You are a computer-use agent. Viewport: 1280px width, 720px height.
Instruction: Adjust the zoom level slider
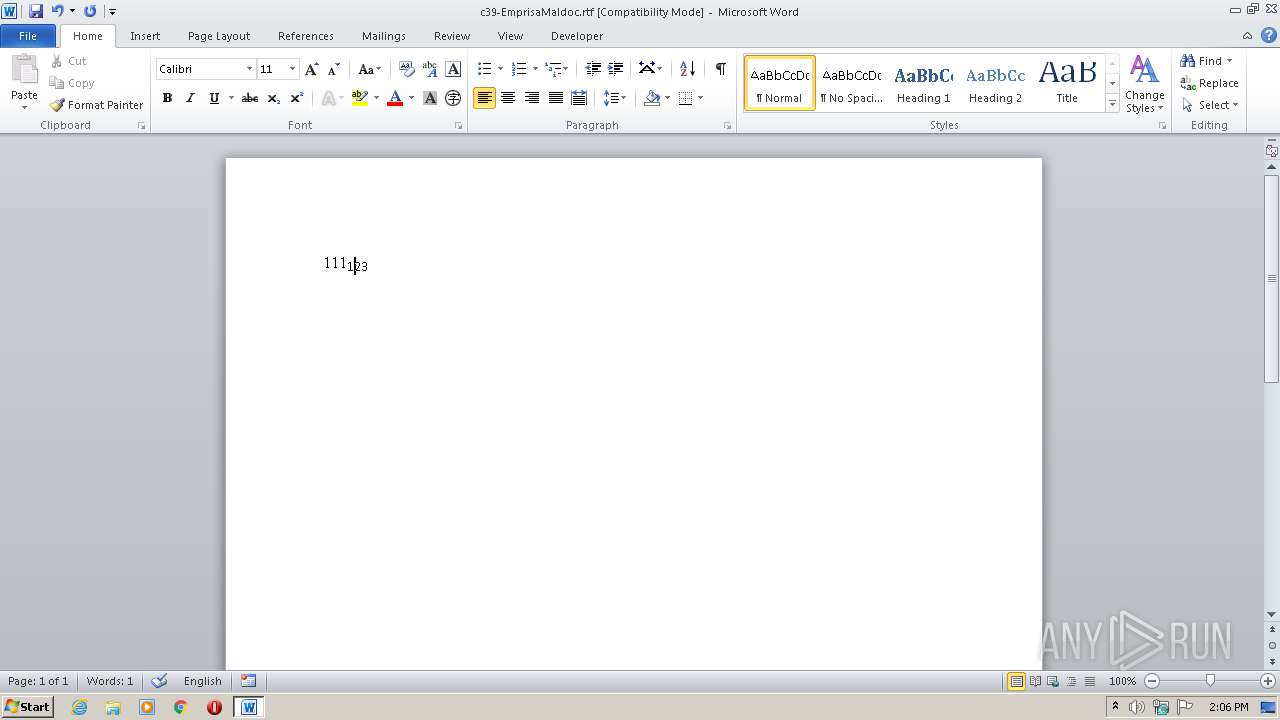point(1210,681)
